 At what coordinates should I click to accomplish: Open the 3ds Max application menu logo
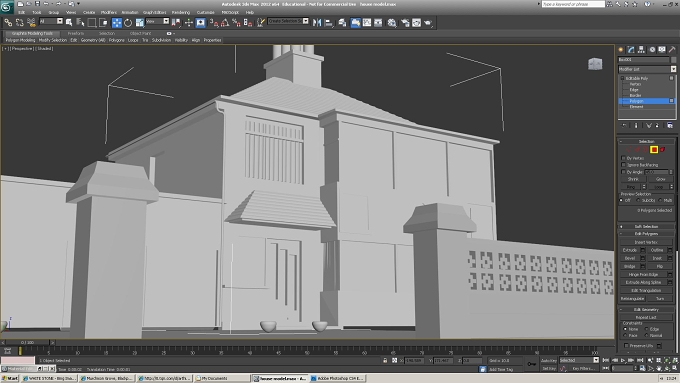pos(7,7)
